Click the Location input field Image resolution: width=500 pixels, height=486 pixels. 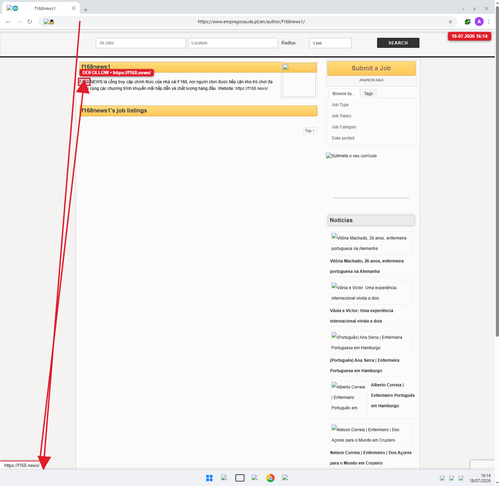coord(233,43)
